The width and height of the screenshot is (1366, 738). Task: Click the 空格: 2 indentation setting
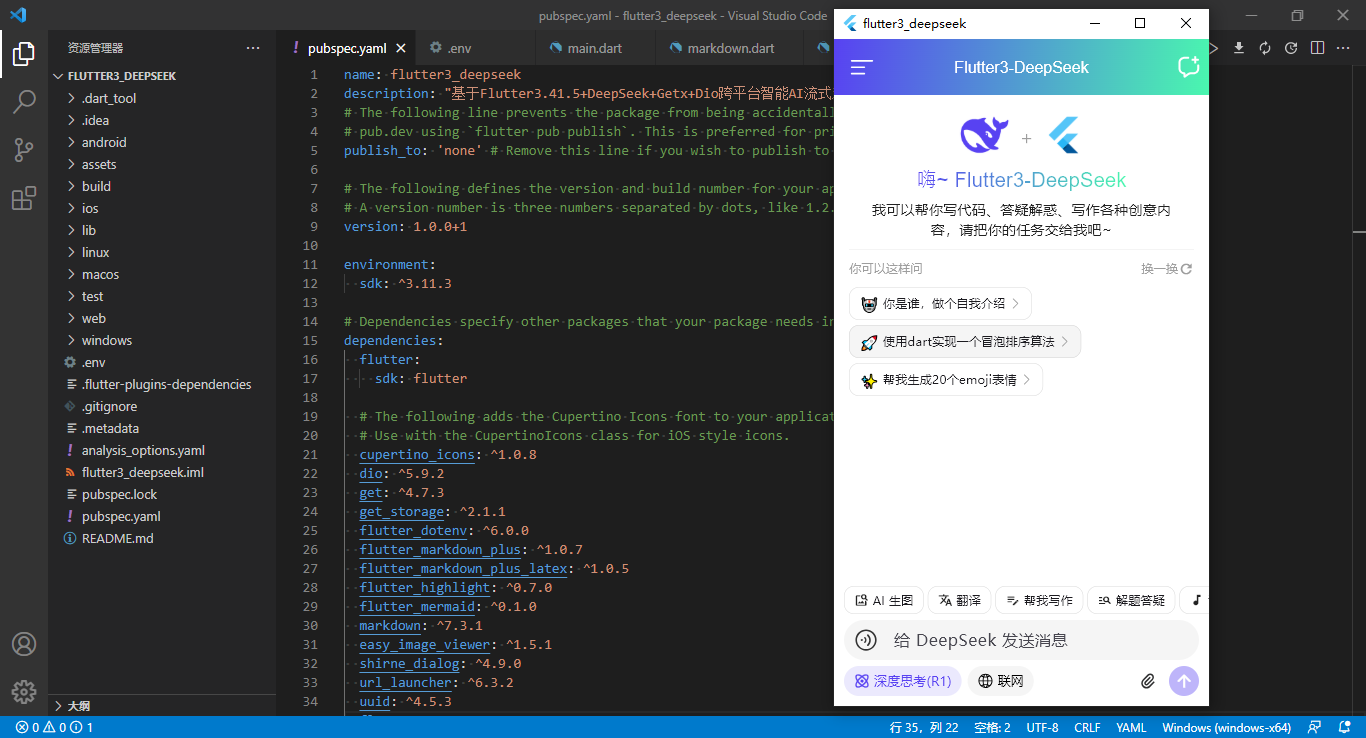pyautogui.click(x=992, y=728)
